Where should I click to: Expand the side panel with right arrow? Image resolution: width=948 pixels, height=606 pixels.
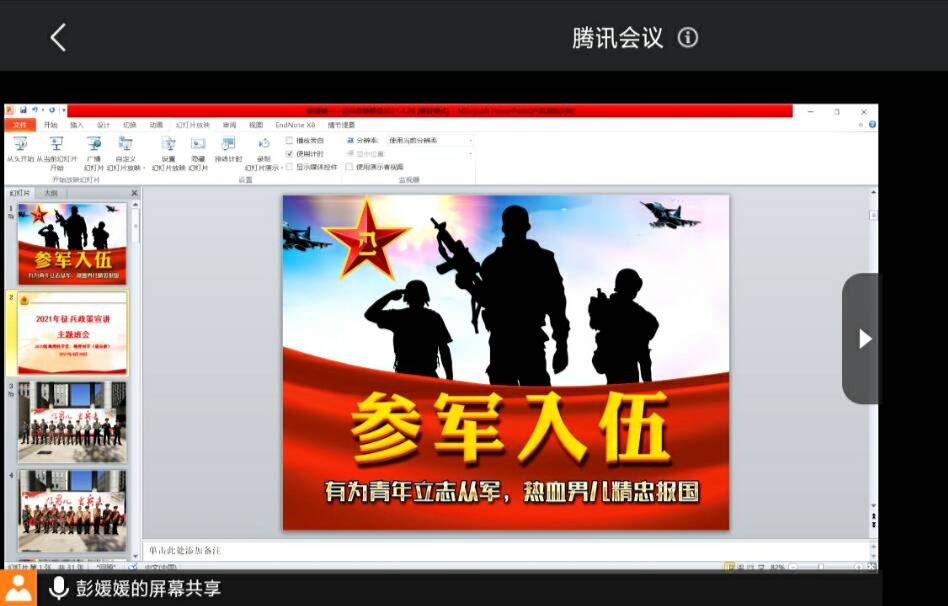pyautogui.click(x=864, y=339)
